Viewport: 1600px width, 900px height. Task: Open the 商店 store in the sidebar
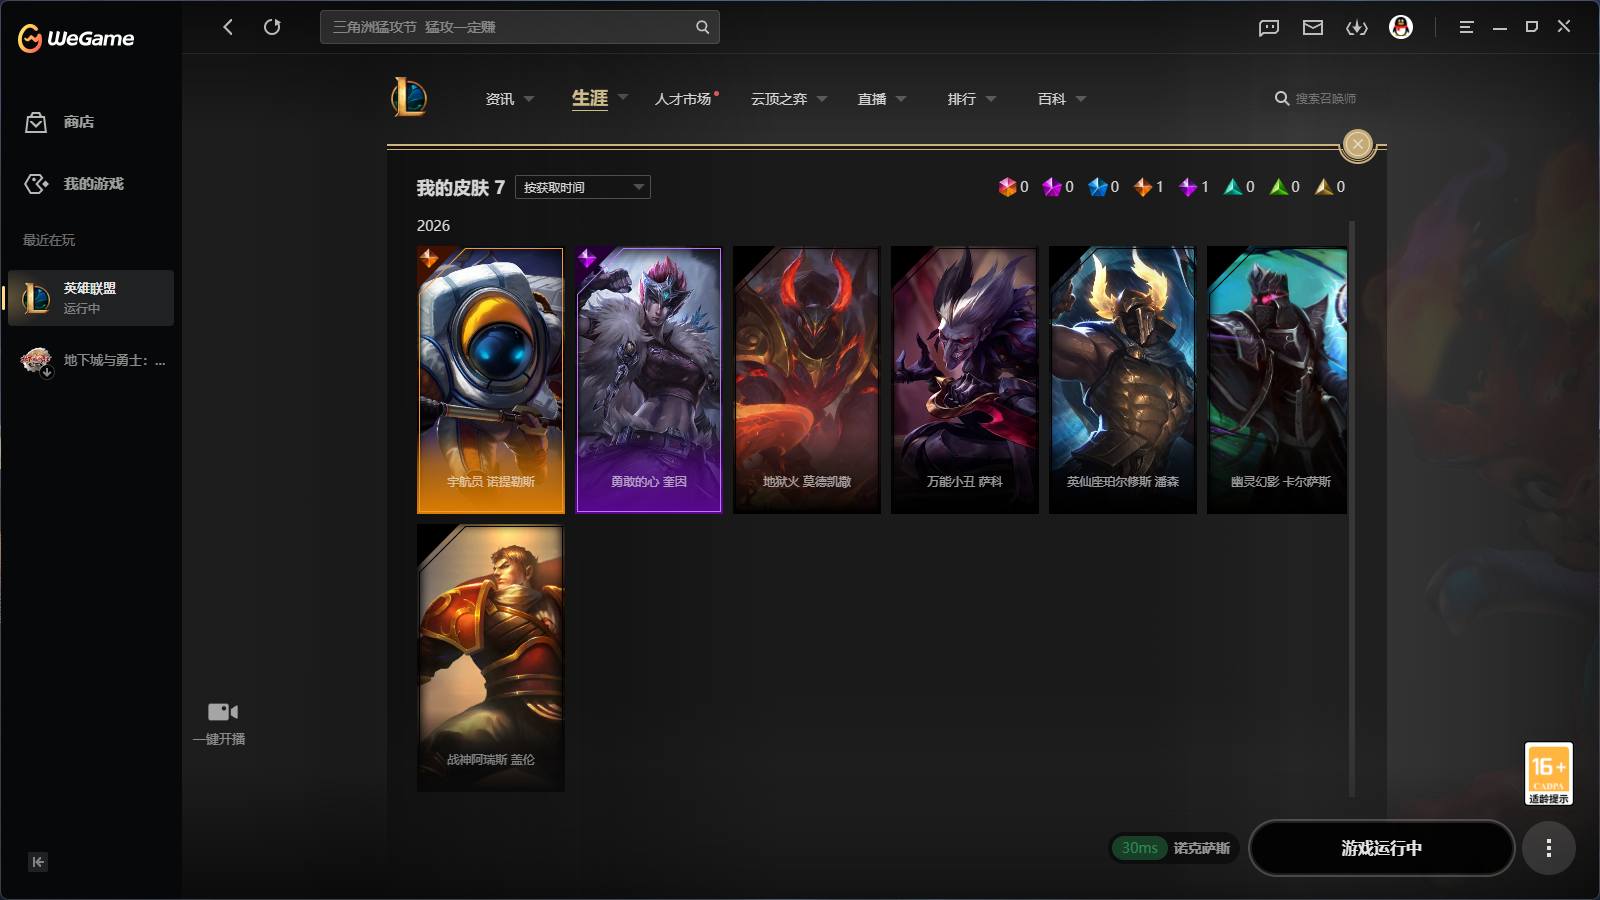[x=60, y=122]
